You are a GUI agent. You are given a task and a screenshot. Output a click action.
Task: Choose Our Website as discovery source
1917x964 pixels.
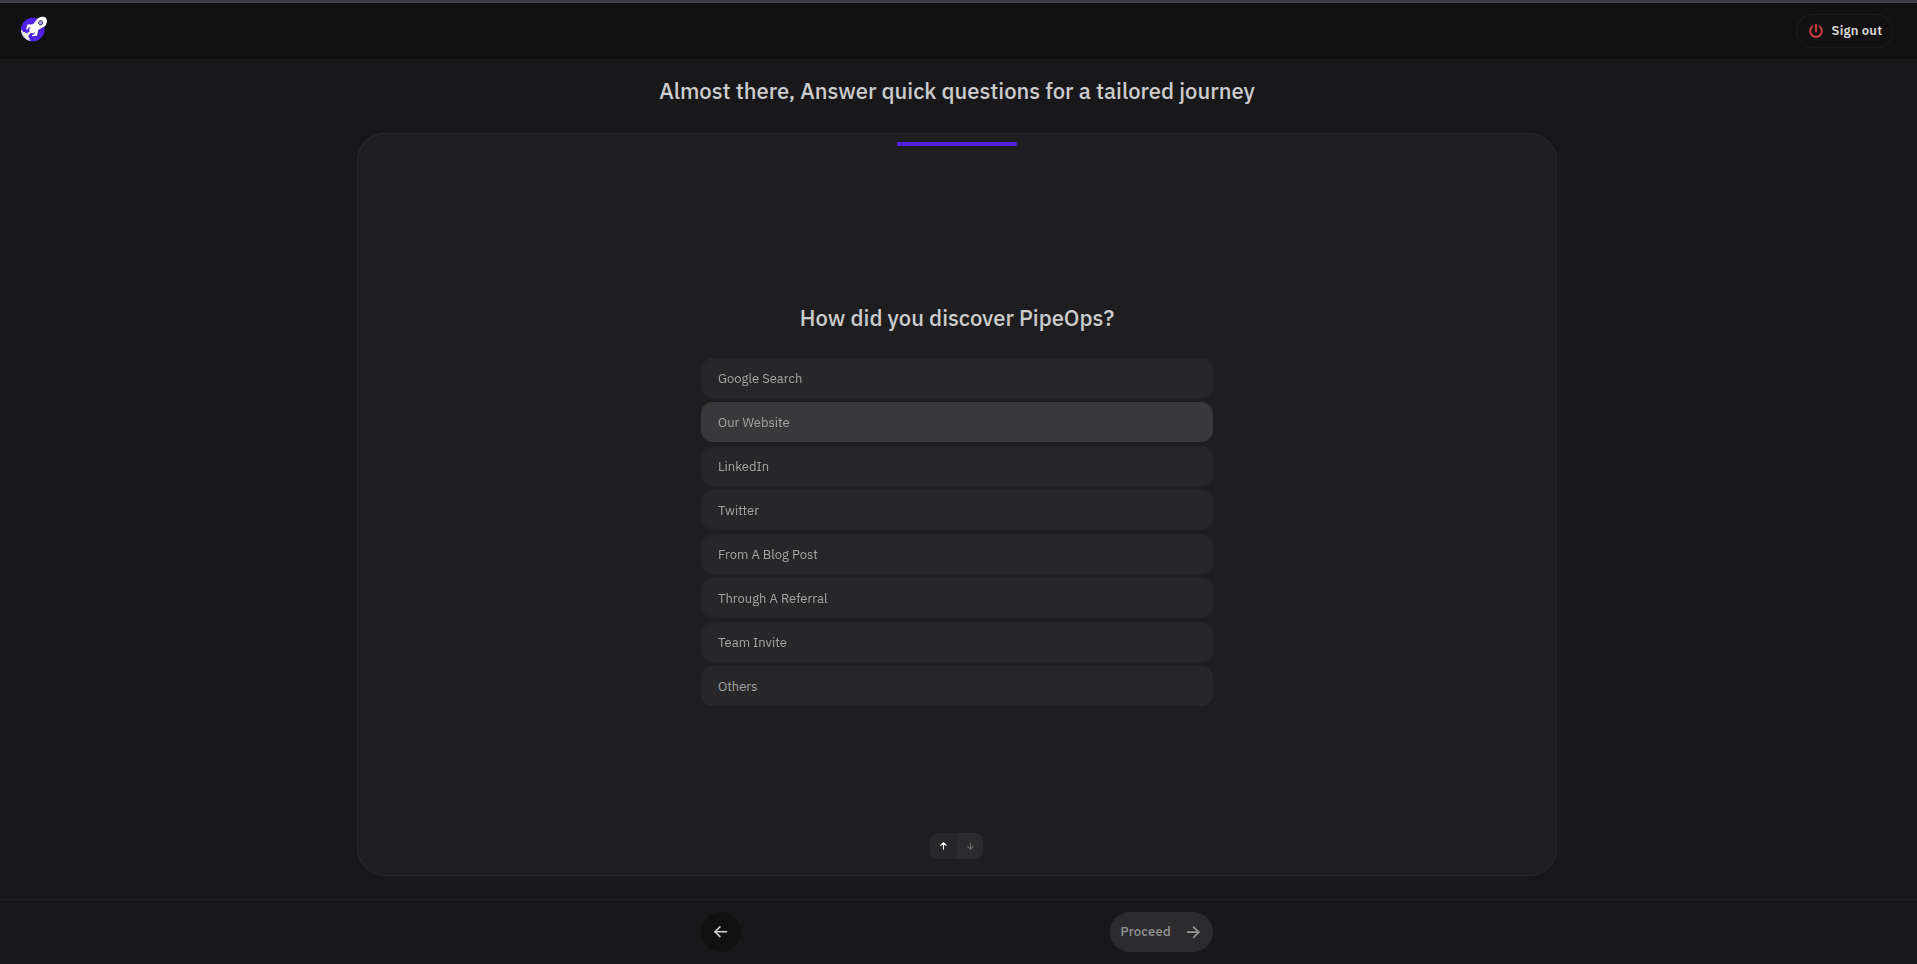[x=957, y=423]
